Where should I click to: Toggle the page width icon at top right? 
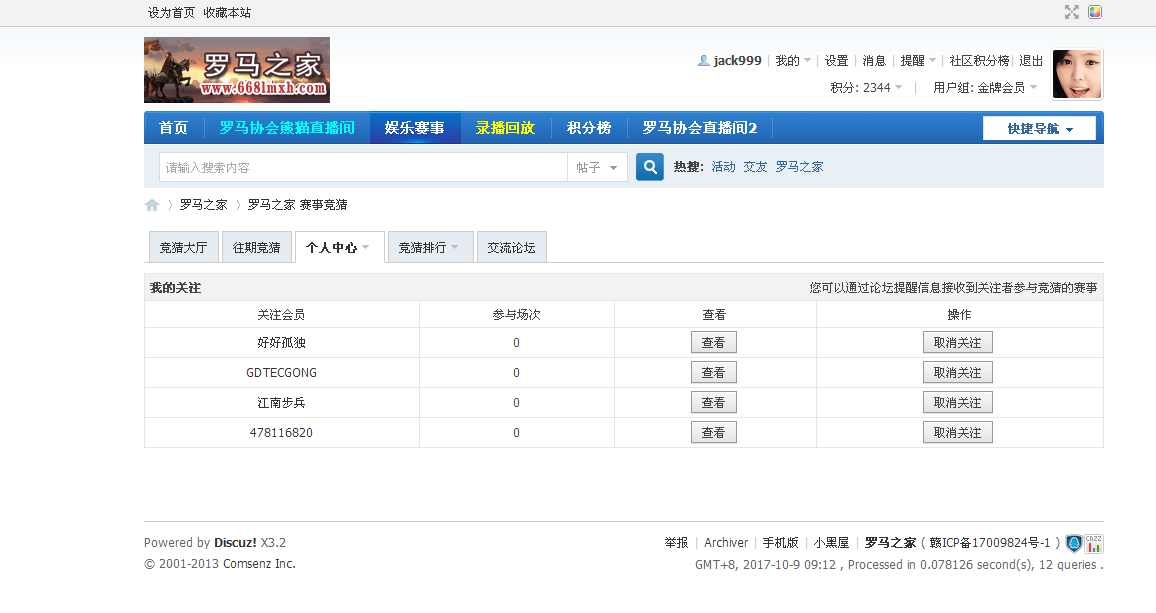pyautogui.click(x=1072, y=12)
